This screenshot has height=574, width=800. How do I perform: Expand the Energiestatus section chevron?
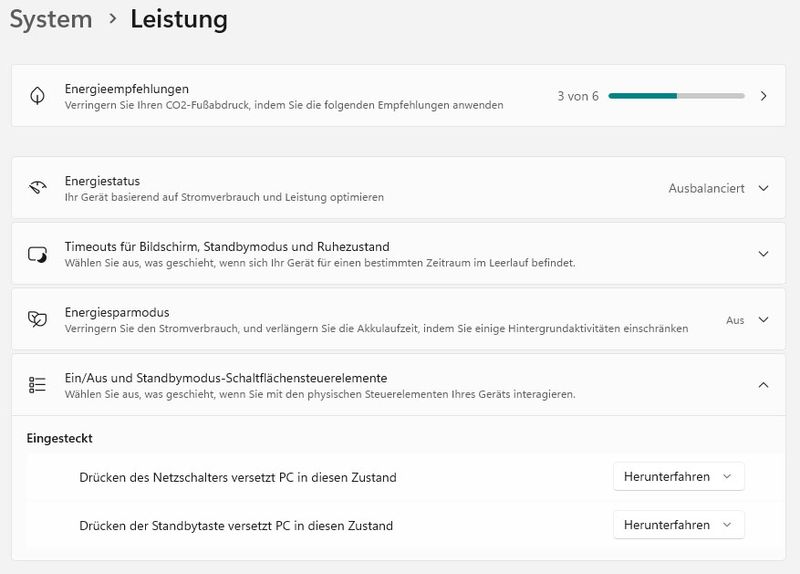coord(763,188)
